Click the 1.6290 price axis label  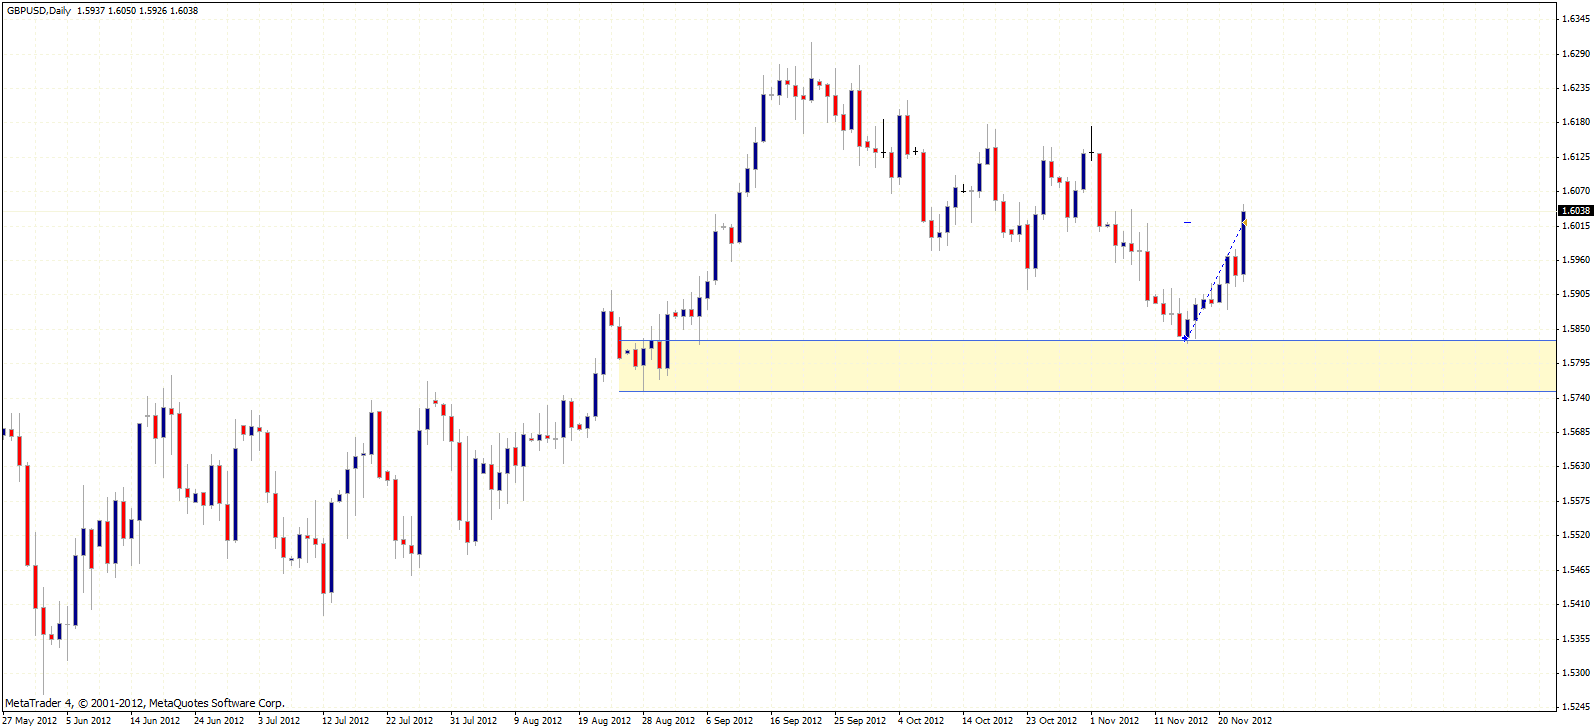click(1576, 53)
